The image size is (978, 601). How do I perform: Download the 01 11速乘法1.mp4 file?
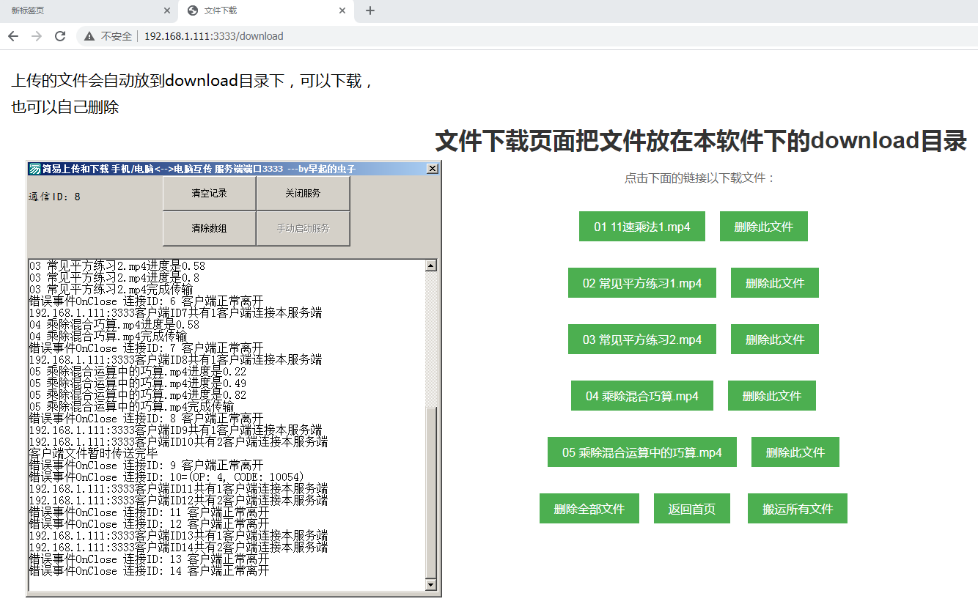click(641, 226)
